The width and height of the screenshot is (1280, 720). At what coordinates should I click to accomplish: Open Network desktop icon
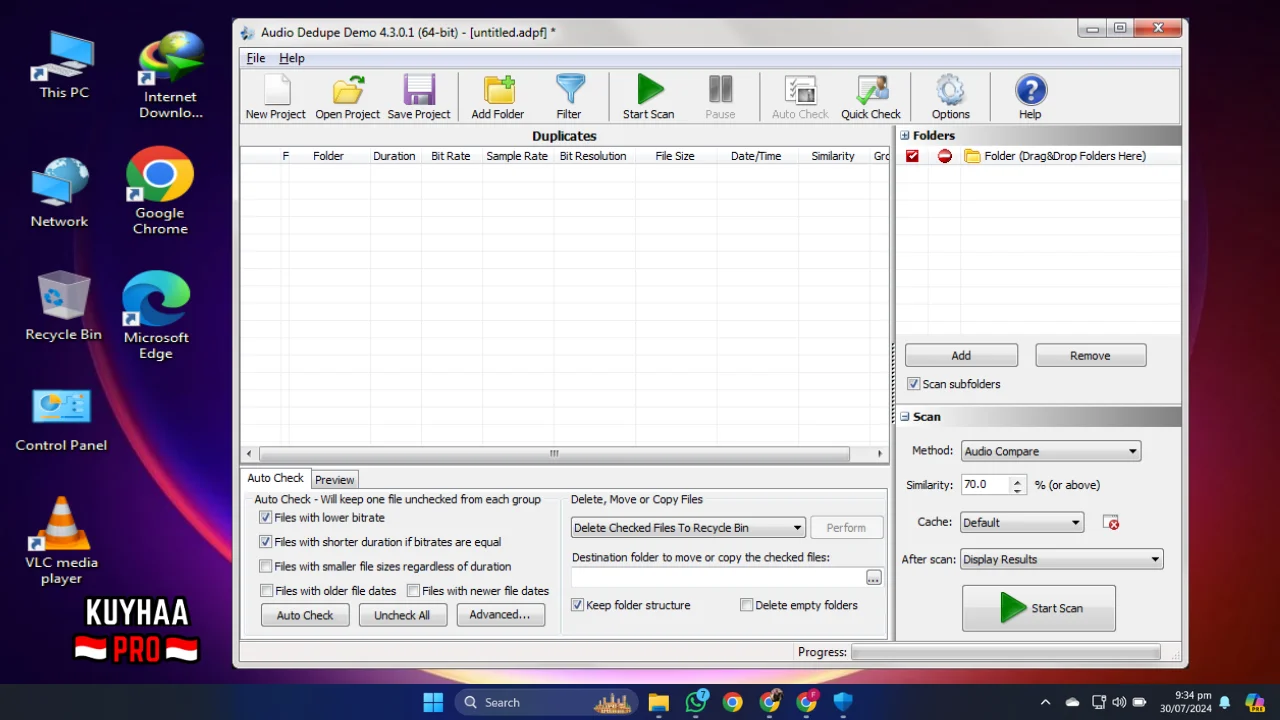(59, 193)
